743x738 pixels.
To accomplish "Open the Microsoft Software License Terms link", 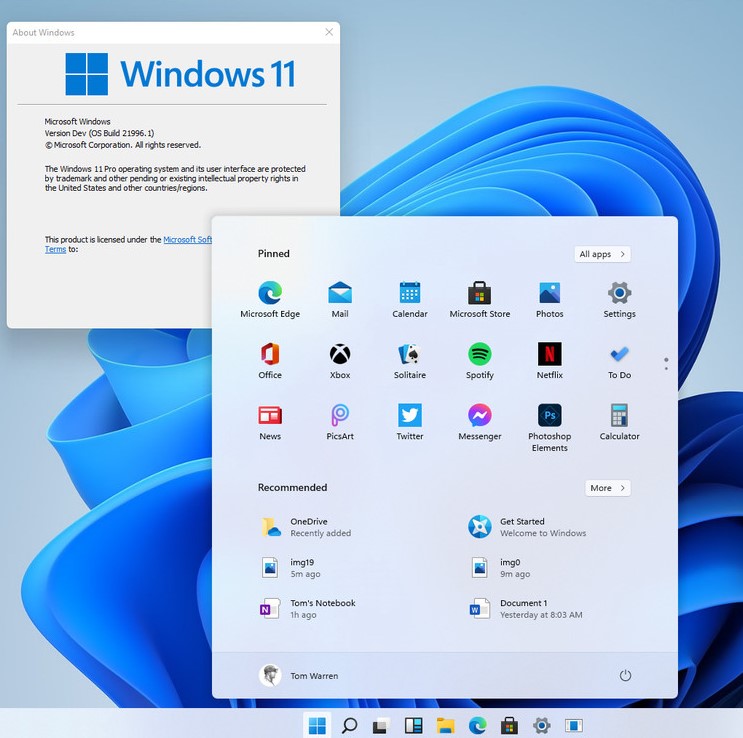I will click(x=187, y=240).
